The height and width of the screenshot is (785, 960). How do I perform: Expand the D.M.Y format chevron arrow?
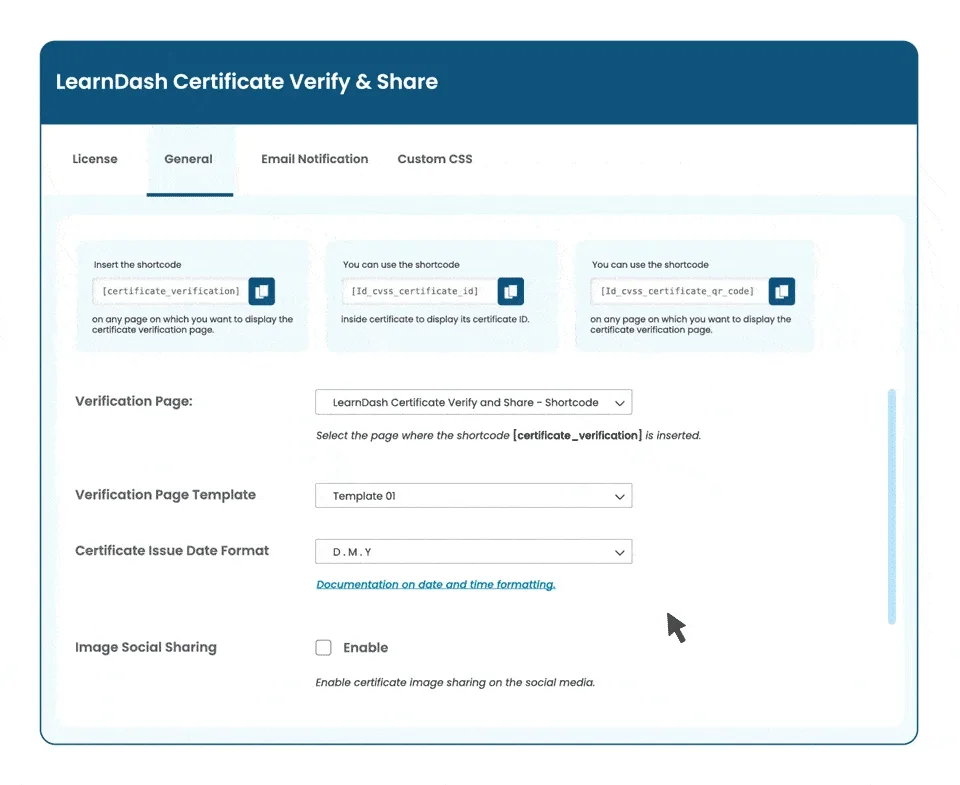coord(621,551)
